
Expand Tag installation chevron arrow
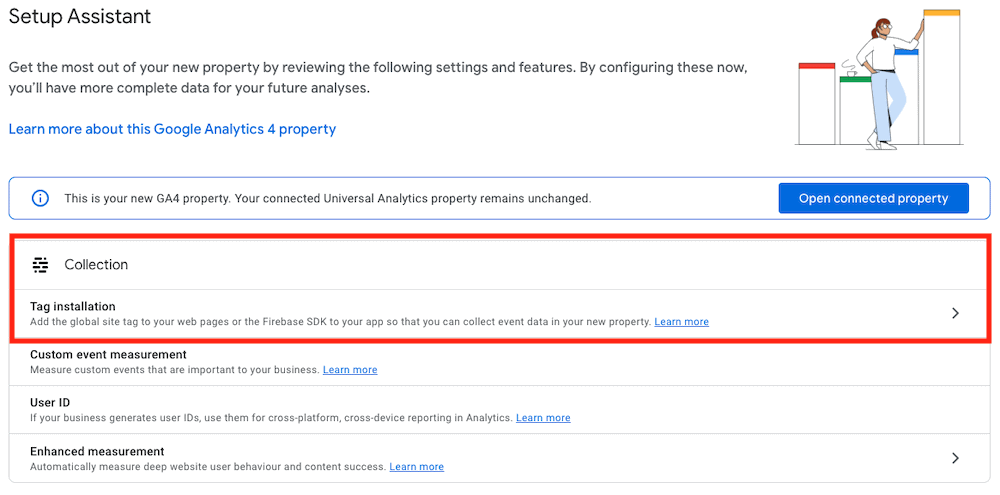(955, 313)
